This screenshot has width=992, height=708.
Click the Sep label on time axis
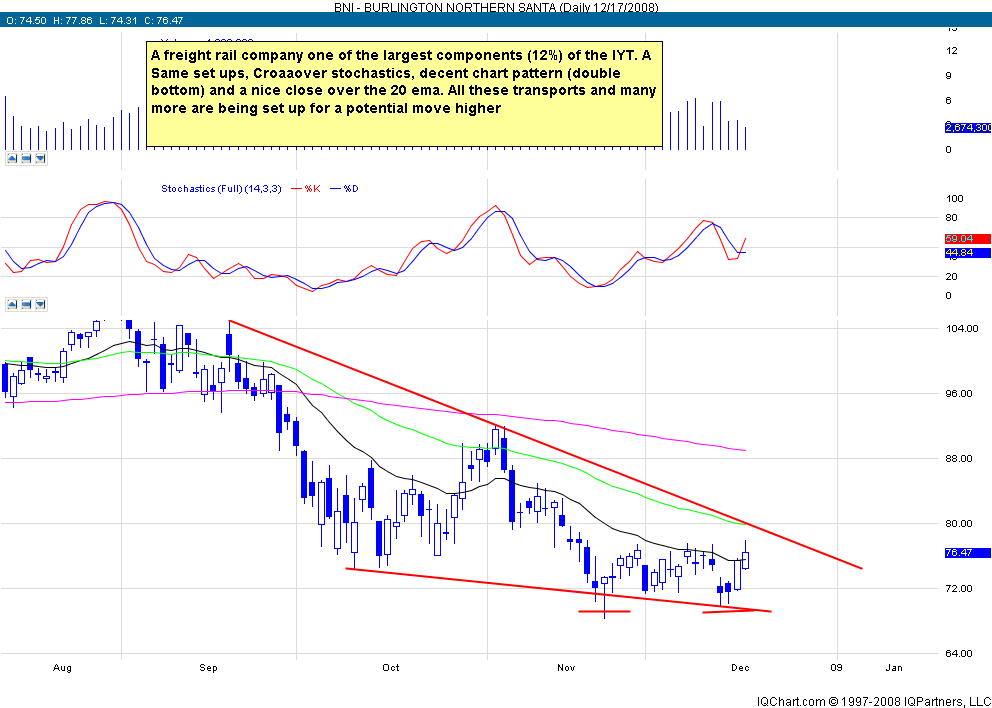[208, 668]
